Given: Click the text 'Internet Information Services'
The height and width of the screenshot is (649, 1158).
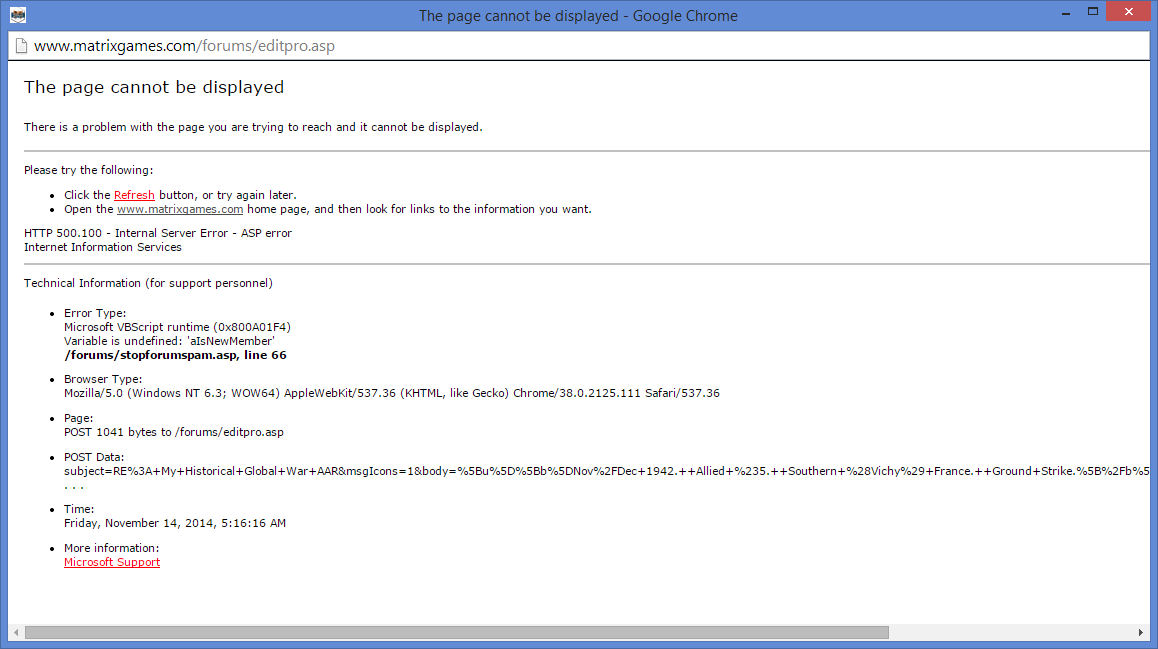Looking at the screenshot, I should [x=103, y=247].
